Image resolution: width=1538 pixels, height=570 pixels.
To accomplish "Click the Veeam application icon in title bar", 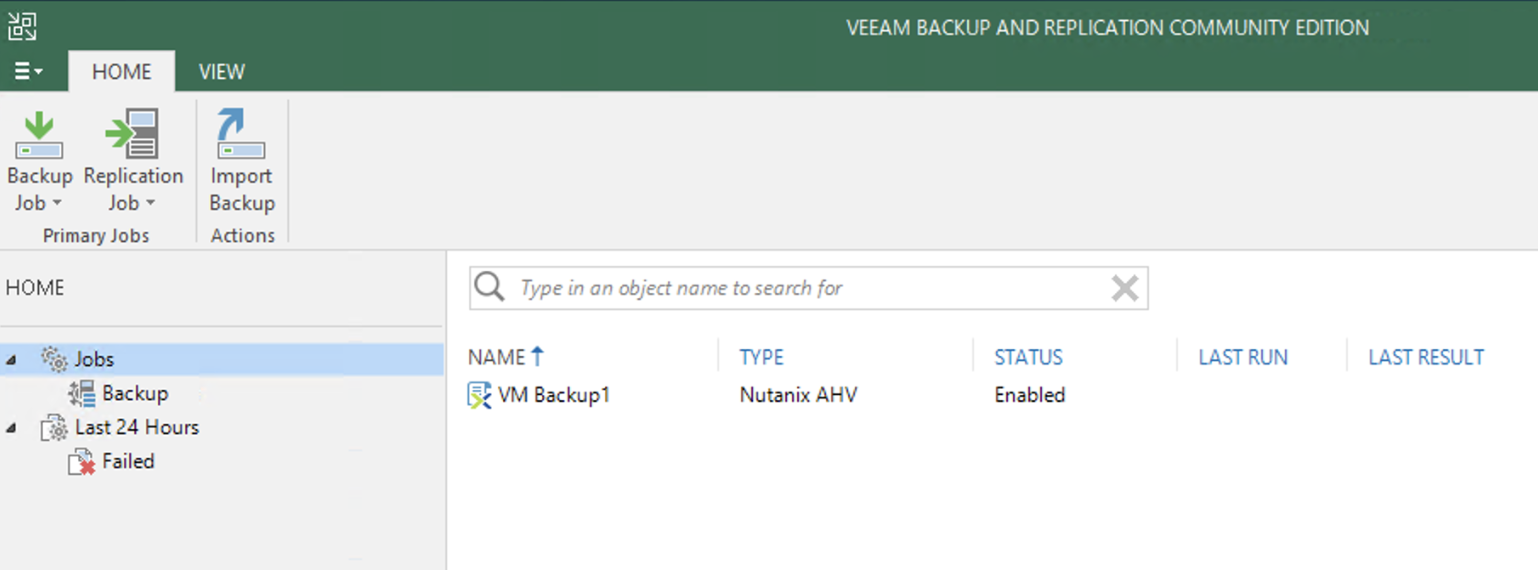I will click(22, 27).
